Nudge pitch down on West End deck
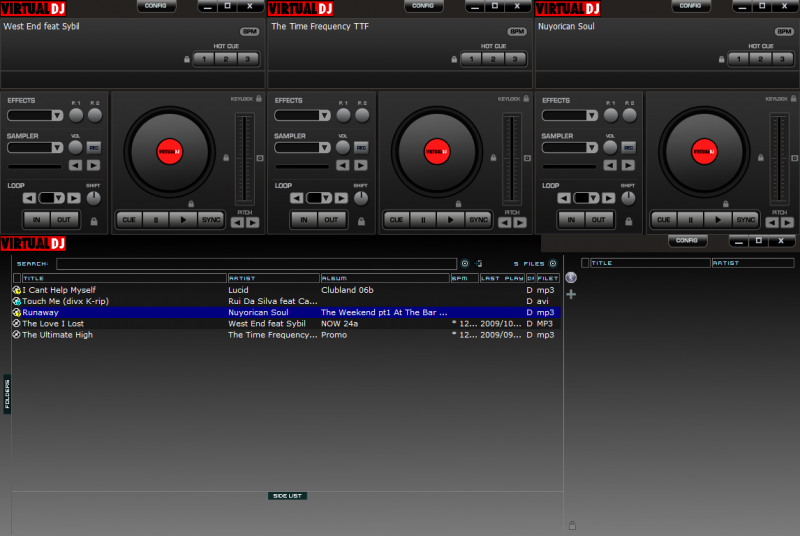Screen dimensions: 800x536 [237, 222]
